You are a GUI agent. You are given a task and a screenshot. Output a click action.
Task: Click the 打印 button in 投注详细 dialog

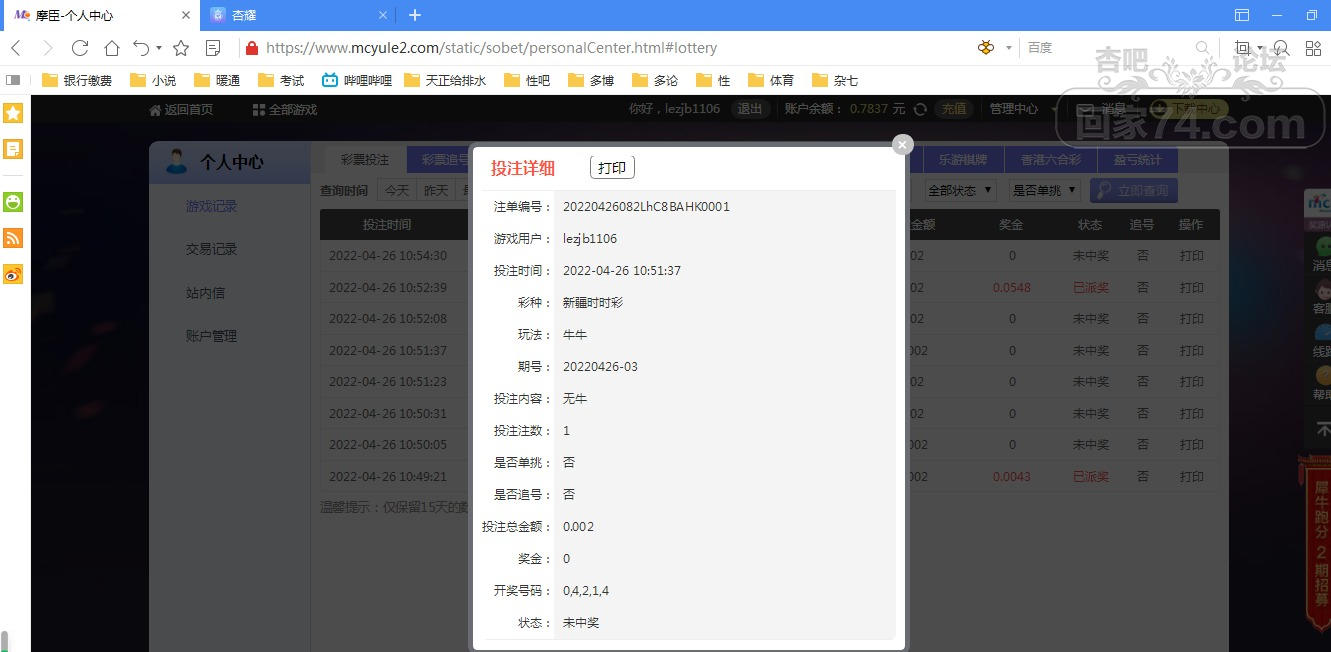612,168
